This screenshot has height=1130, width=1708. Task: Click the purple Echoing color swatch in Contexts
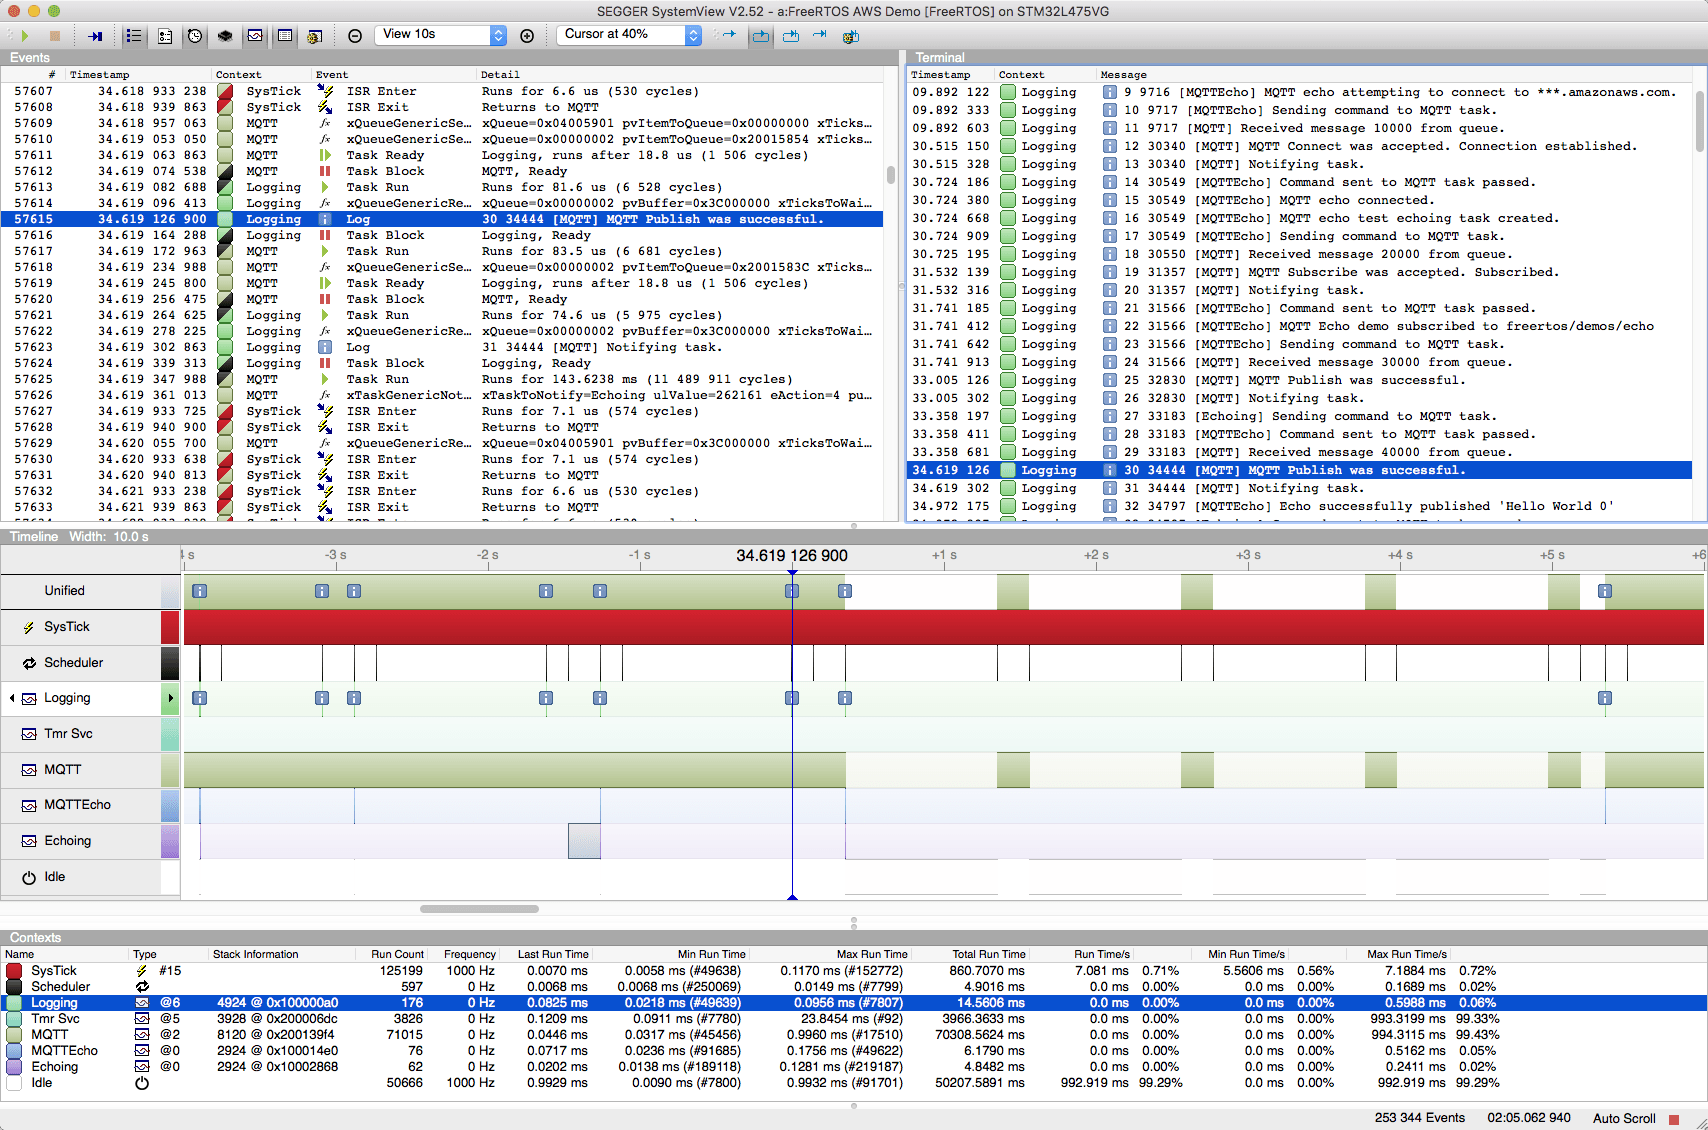(14, 1067)
